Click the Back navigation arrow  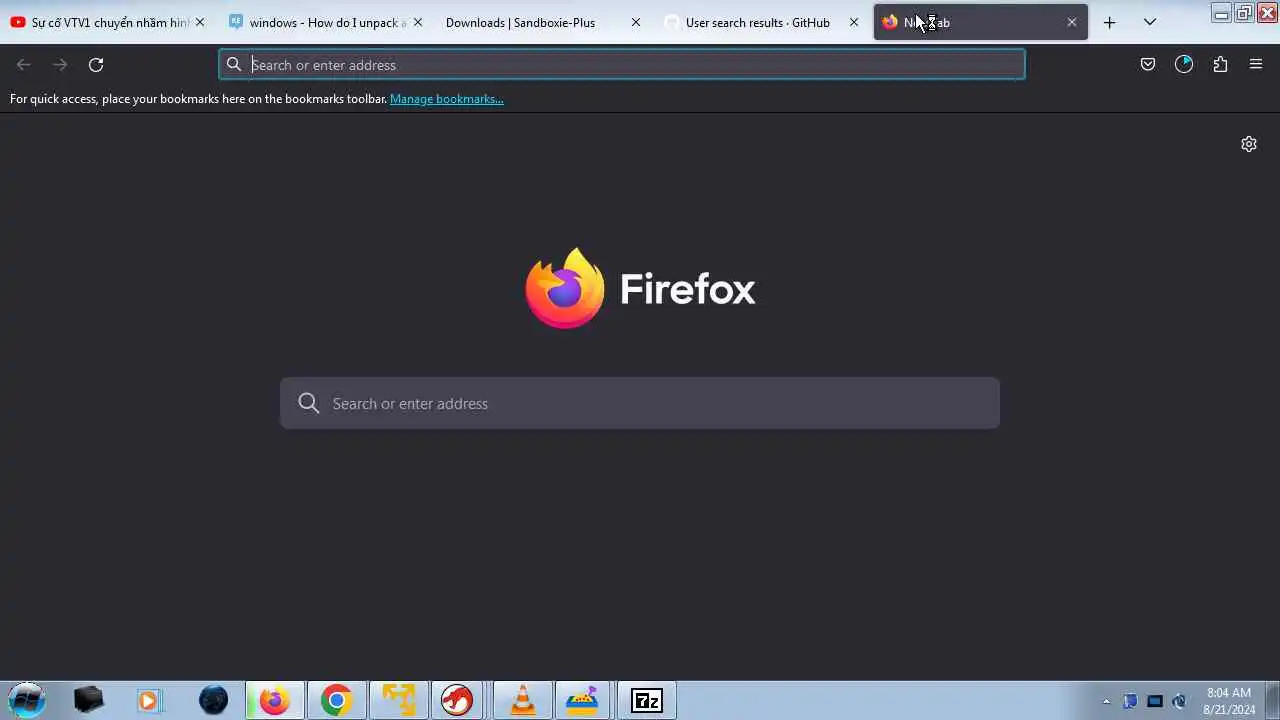24,65
